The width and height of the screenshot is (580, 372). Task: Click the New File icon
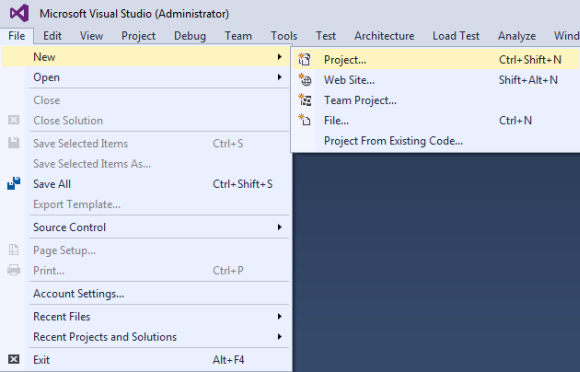305,120
